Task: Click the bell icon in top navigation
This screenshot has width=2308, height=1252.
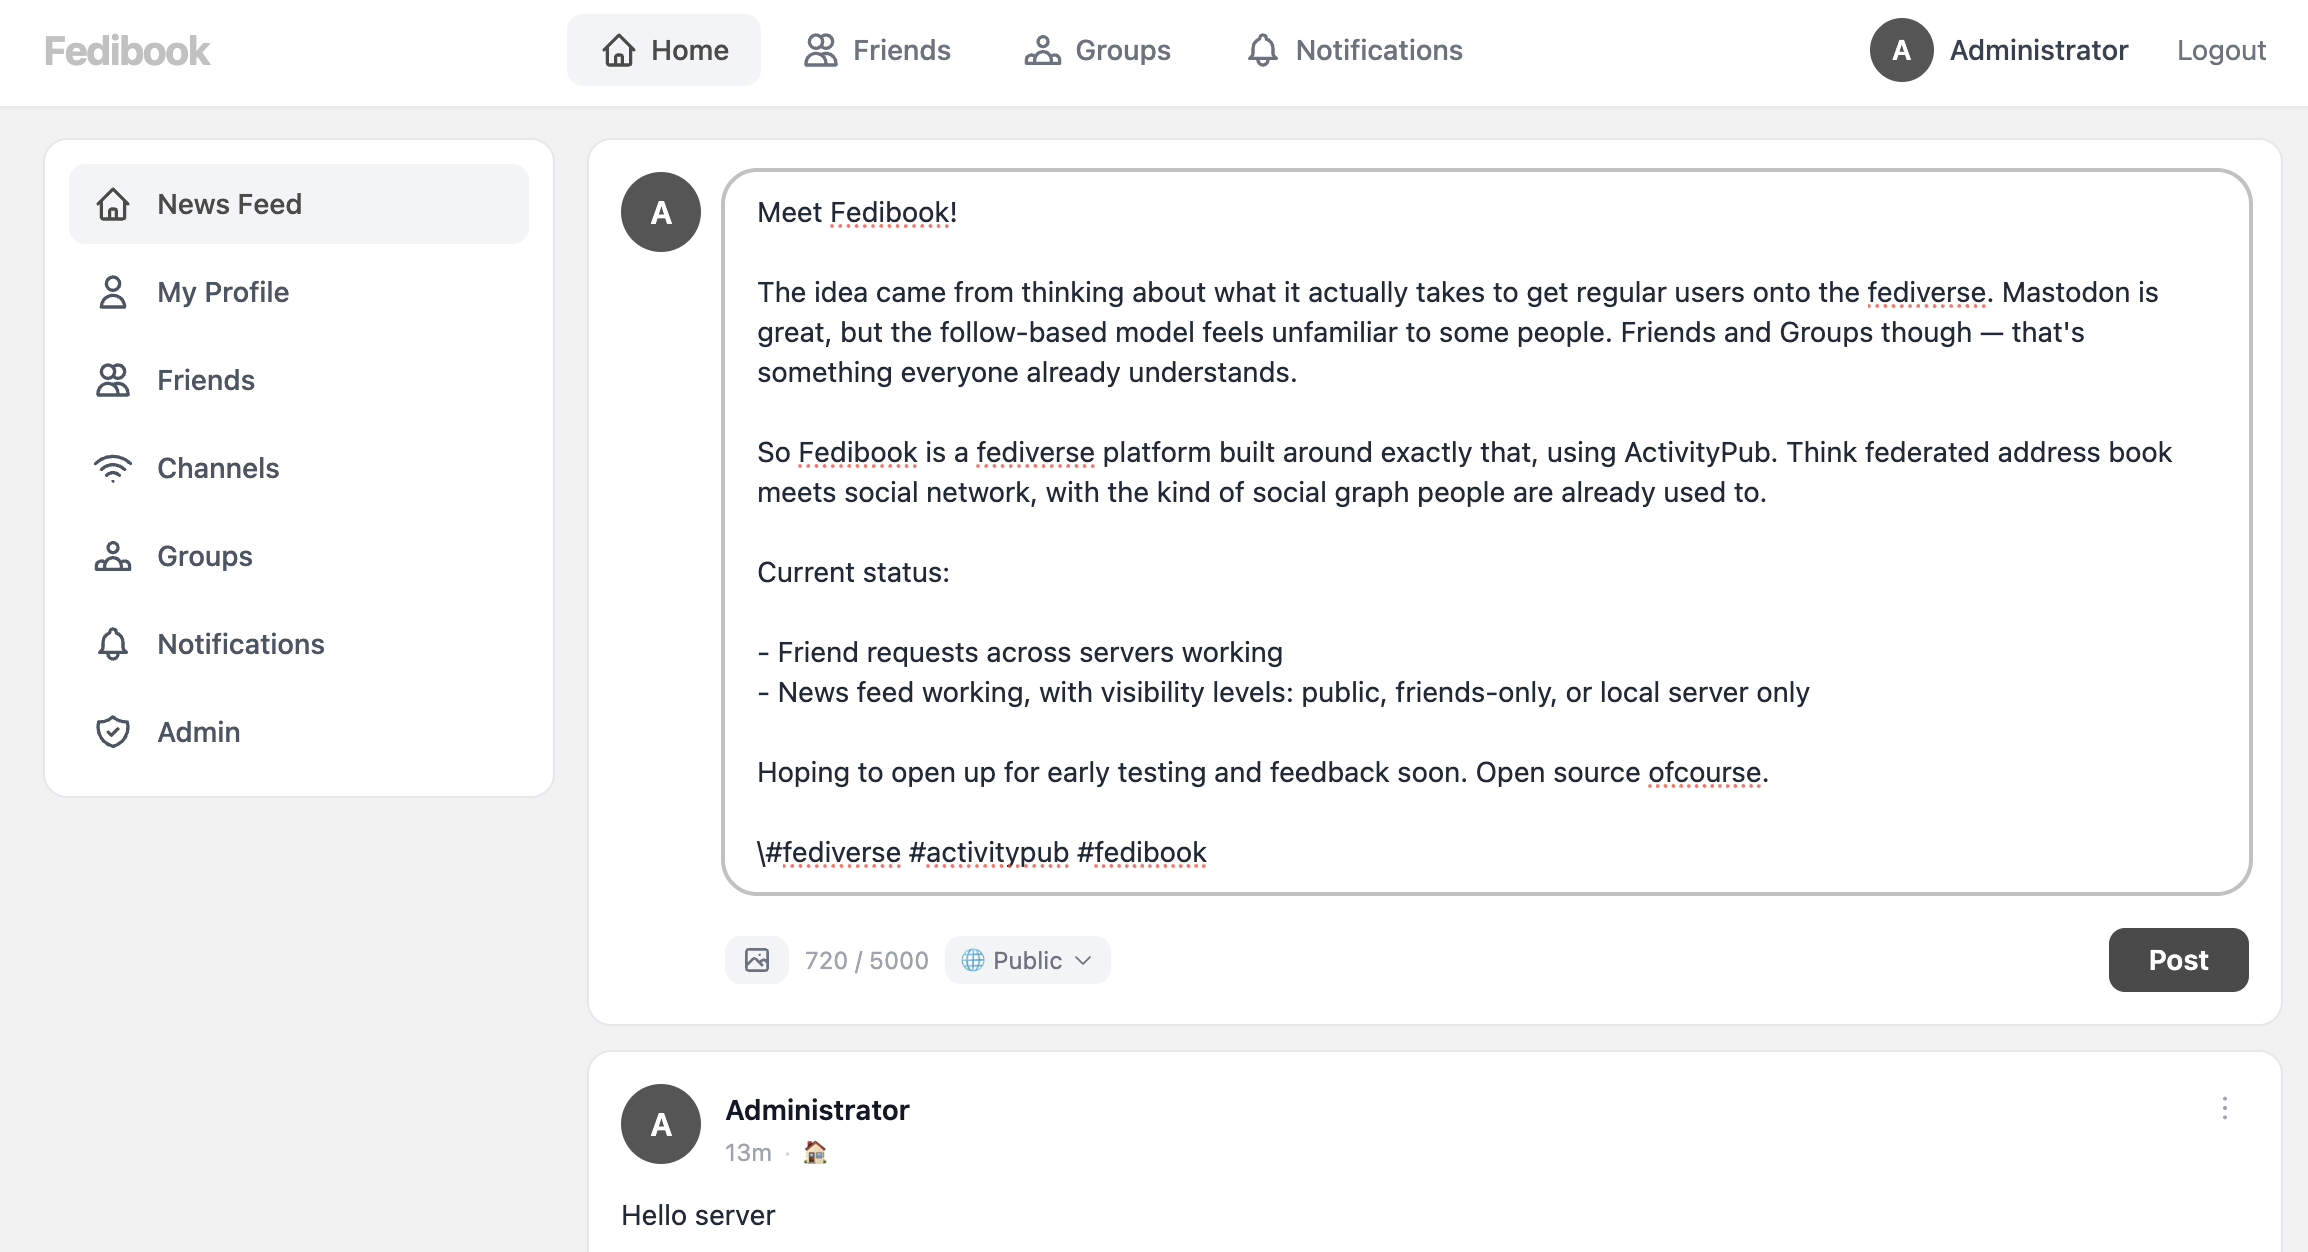Action: [x=1263, y=50]
